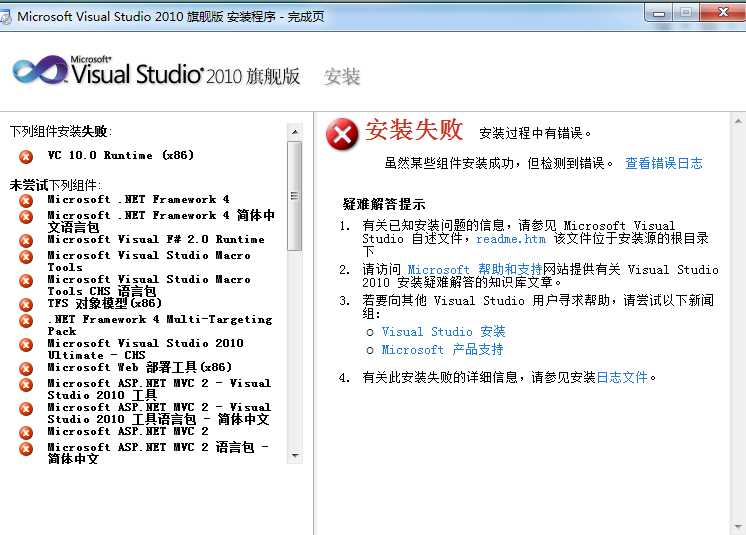Click error icon beside Visual Studio 2010 Ultimate - CHS

tap(26, 345)
